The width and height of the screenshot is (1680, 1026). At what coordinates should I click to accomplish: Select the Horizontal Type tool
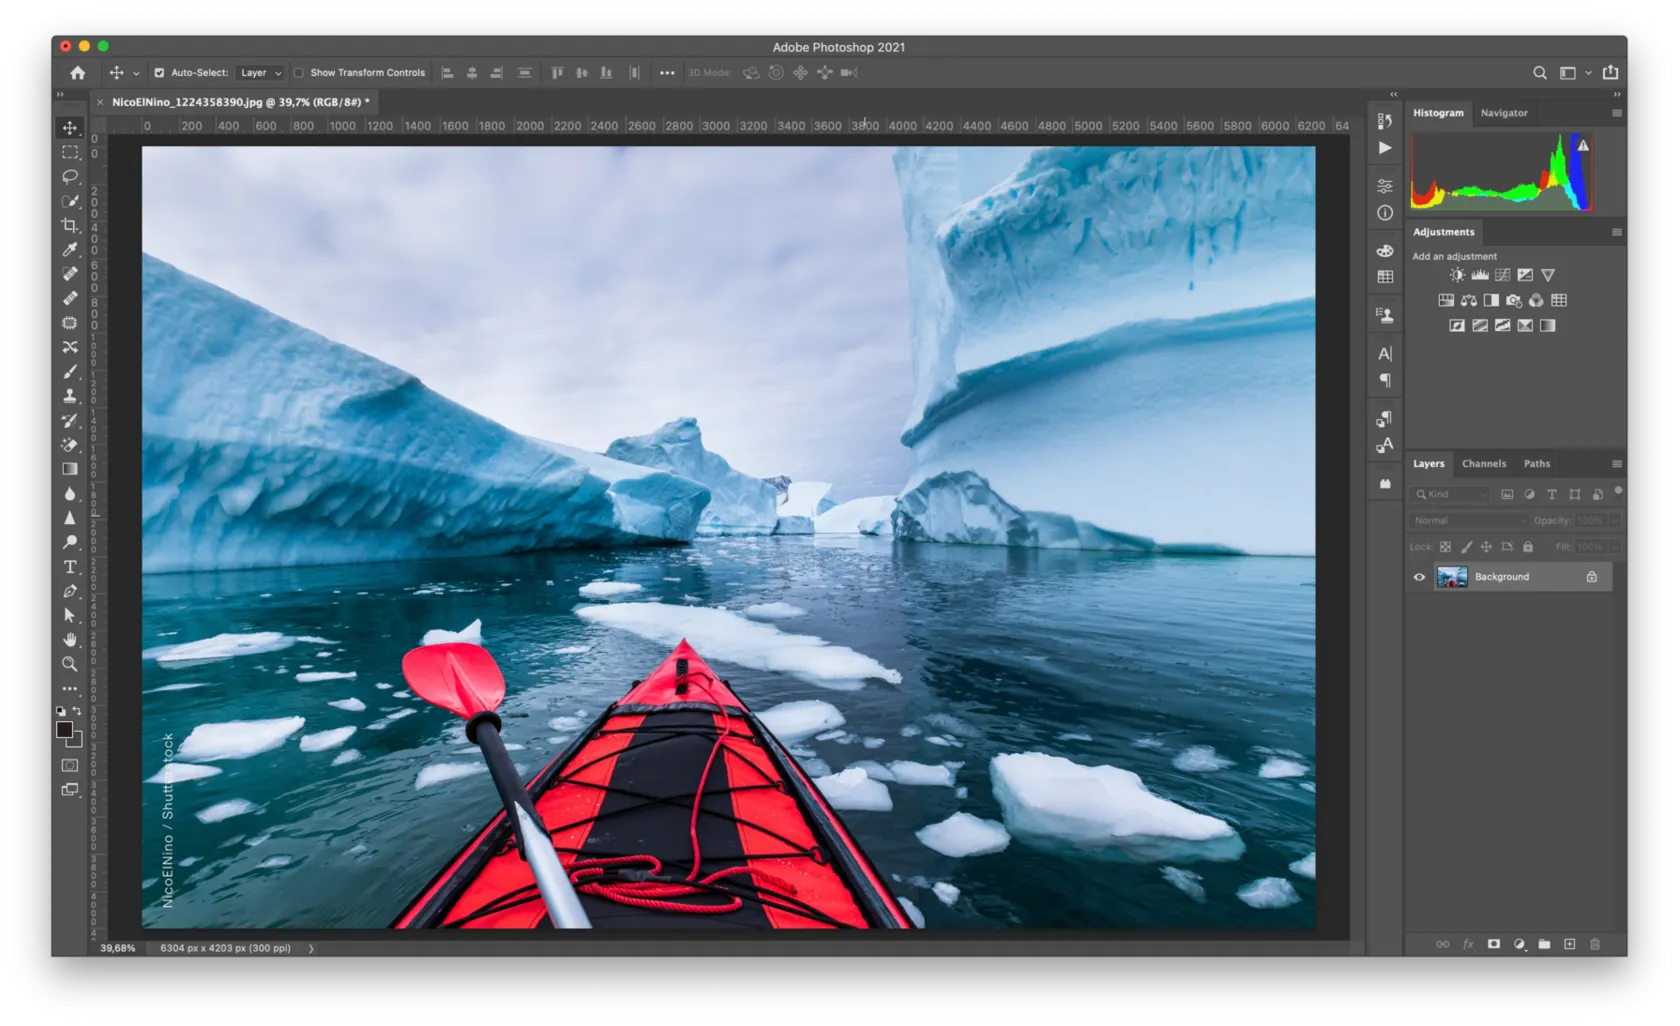(x=70, y=567)
